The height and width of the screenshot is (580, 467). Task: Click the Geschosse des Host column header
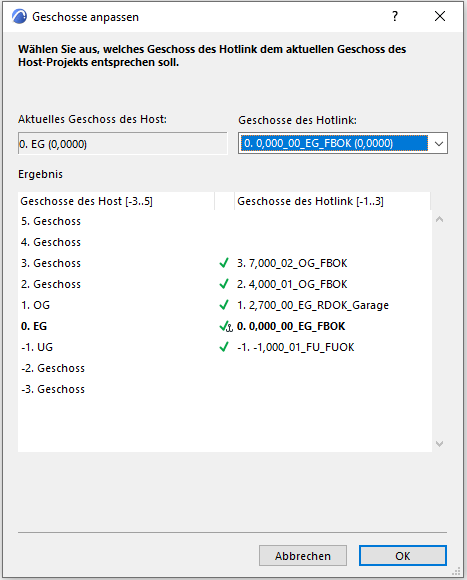click(x=116, y=201)
